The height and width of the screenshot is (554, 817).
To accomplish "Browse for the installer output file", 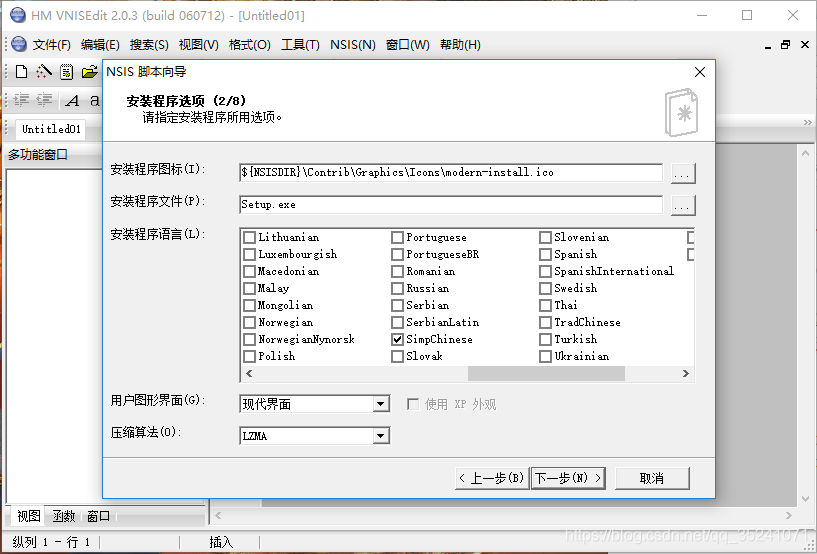I will click(x=683, y=205).
